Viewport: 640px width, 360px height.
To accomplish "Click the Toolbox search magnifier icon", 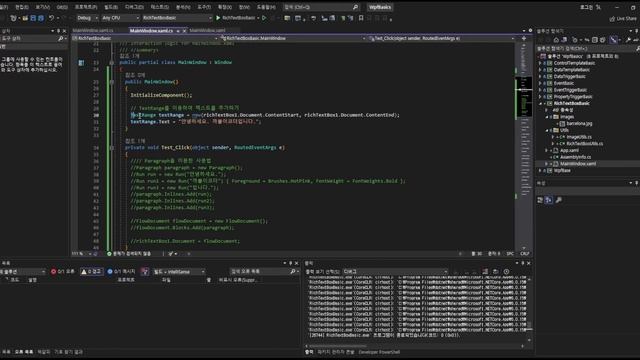I will [x=61, y=38].
